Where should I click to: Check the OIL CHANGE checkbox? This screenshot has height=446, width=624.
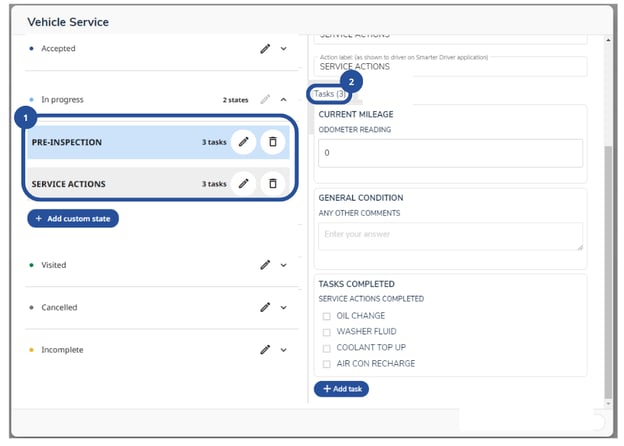[327, 316]
